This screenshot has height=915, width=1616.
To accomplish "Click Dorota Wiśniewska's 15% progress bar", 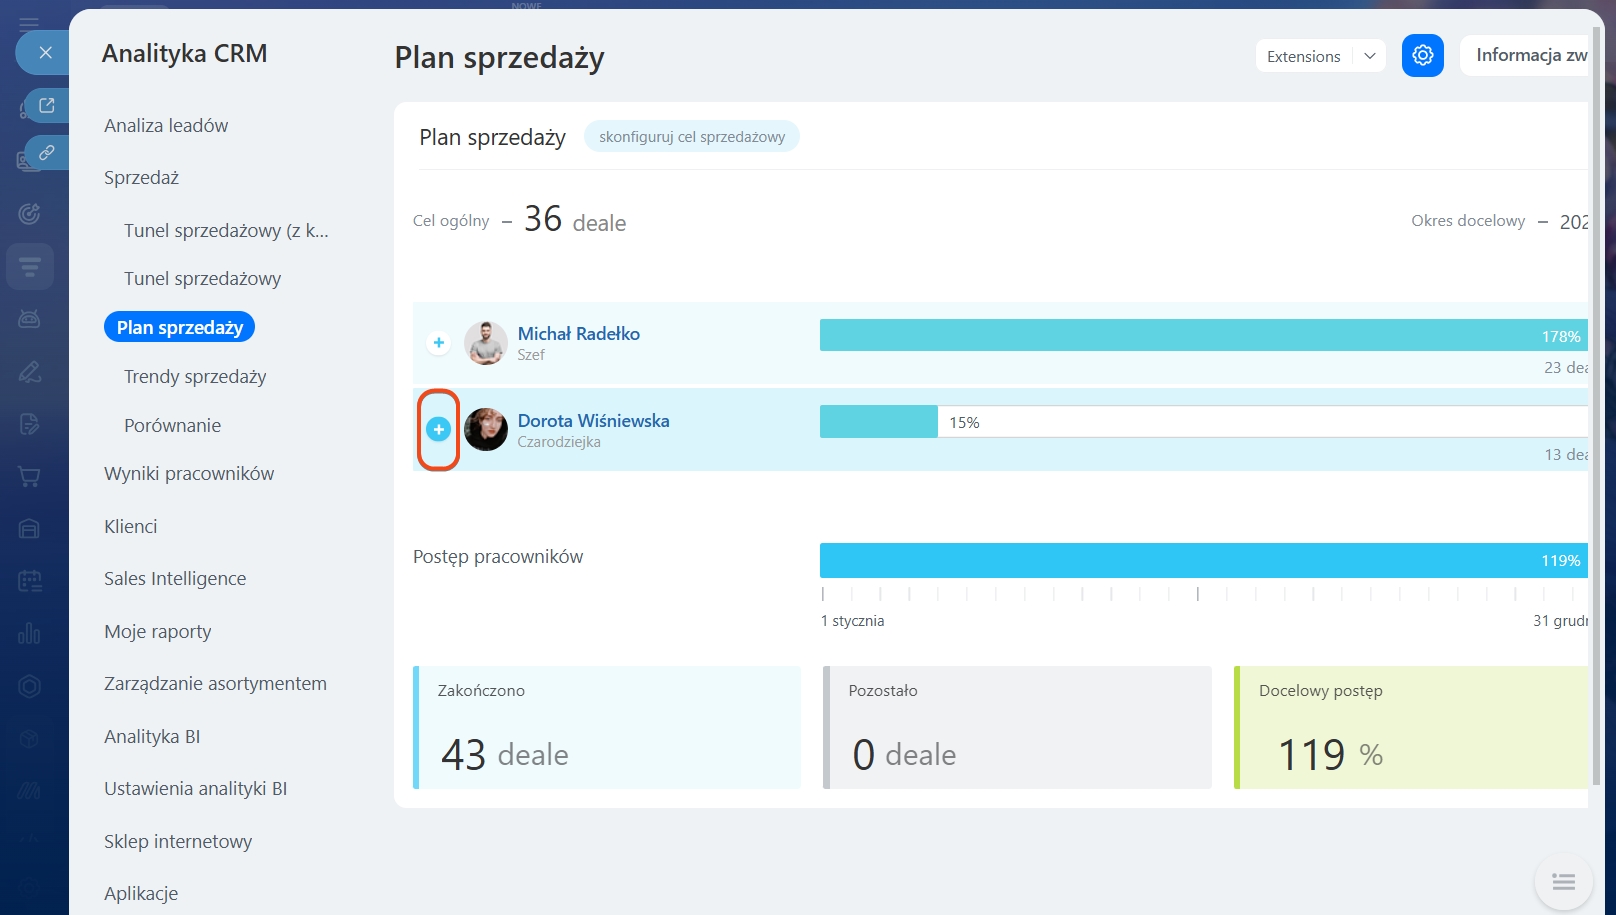I will click(x=1204, y=422).
